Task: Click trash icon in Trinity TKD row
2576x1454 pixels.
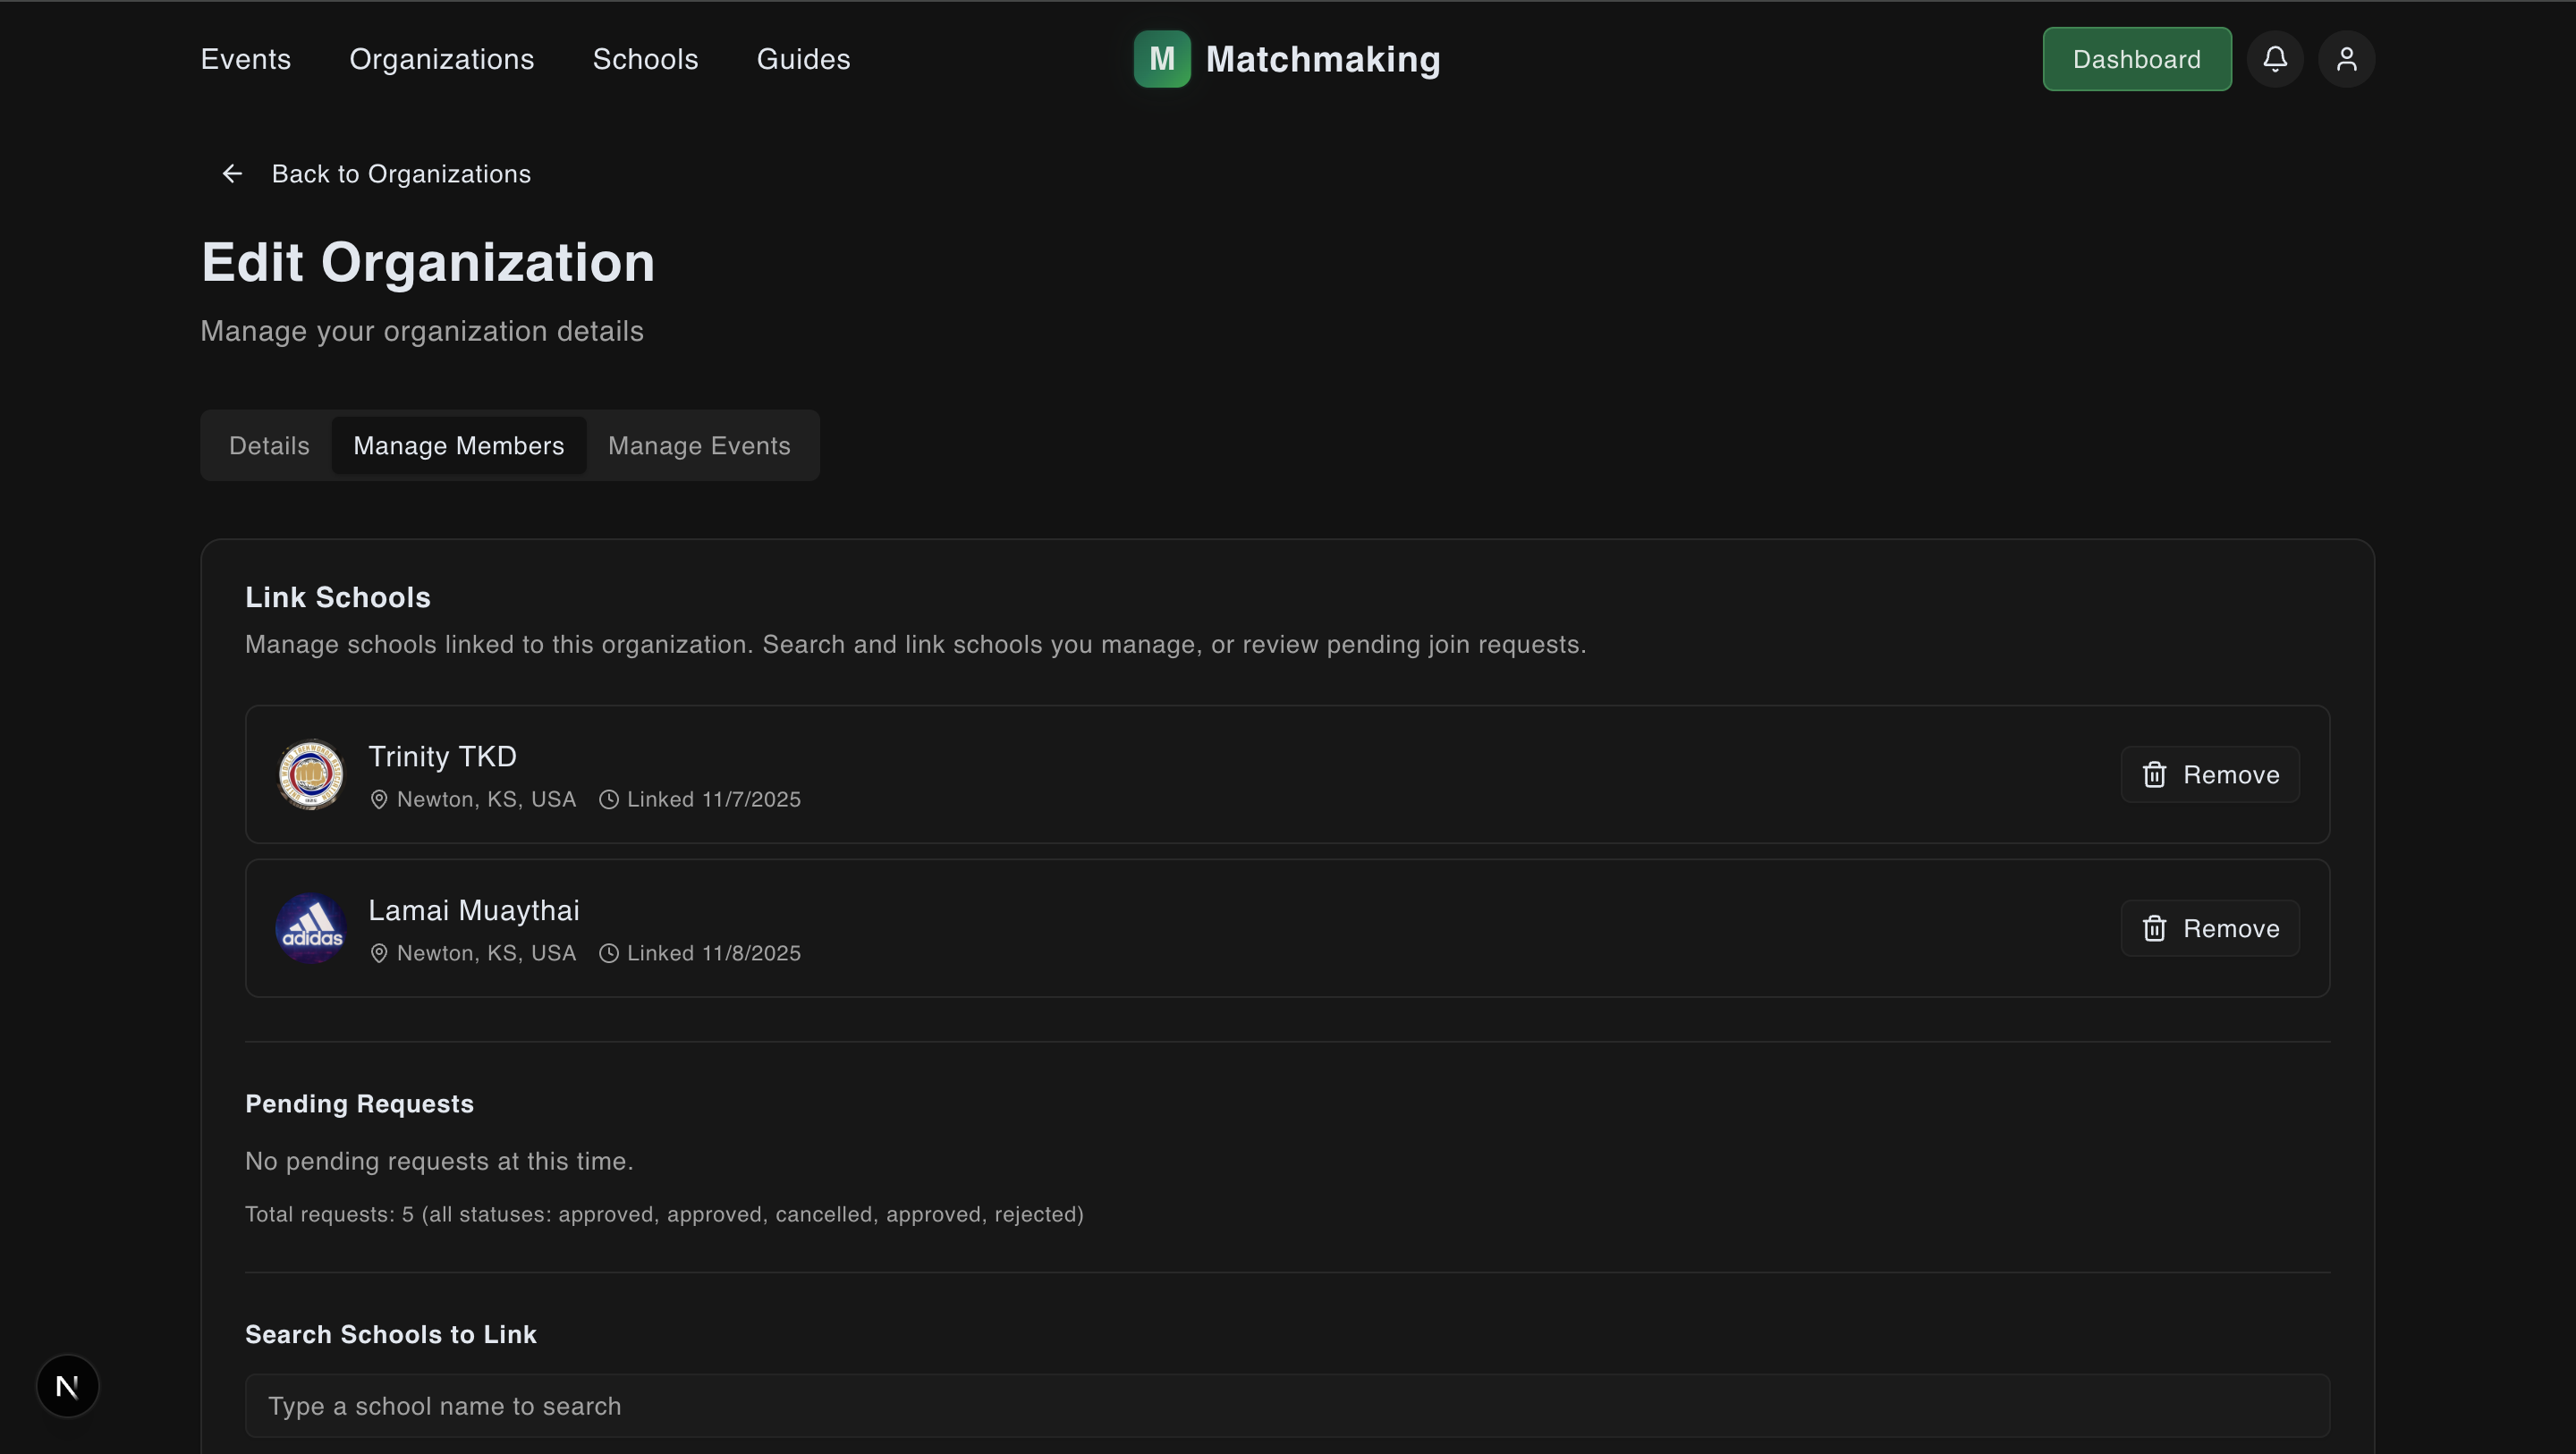Action: 2154,775
